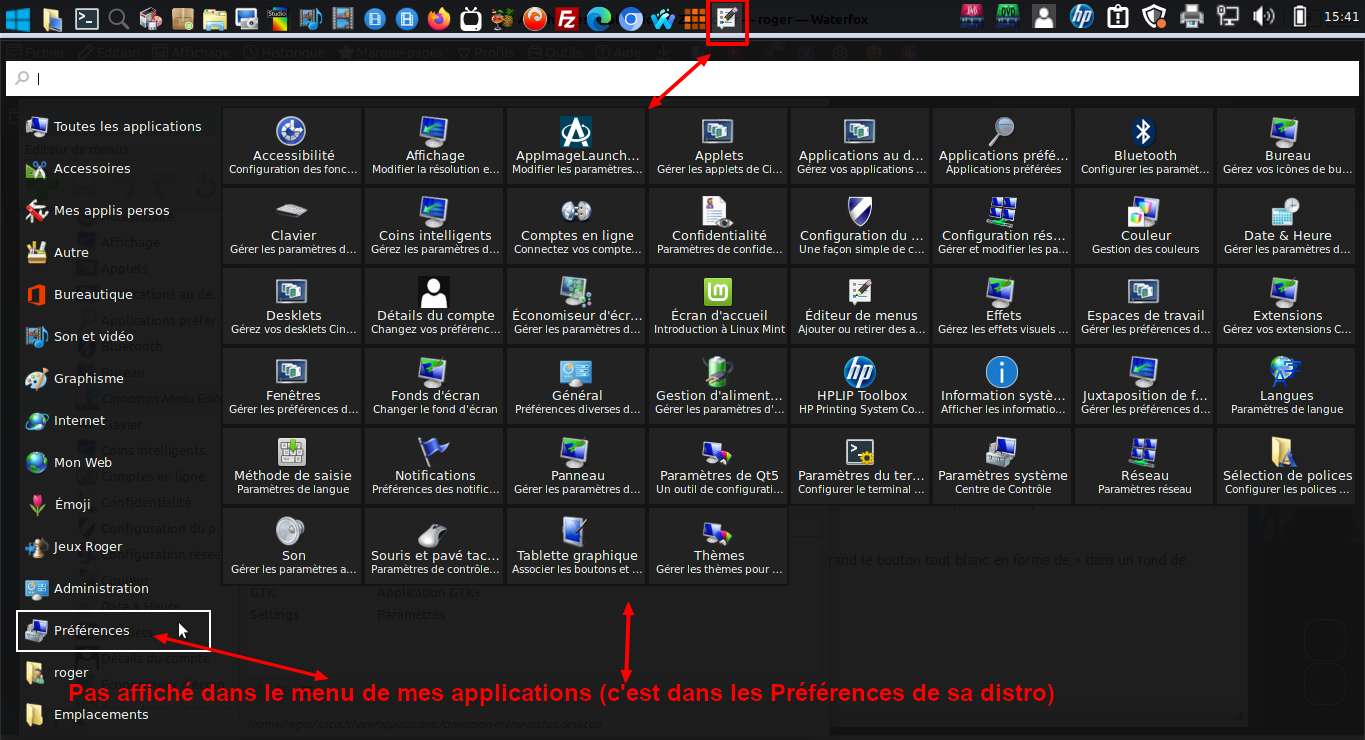Screen dimensions: 1365x740
Task: Open the Notifications preferences
Action: pyautogui.click(x=434, y=465)
